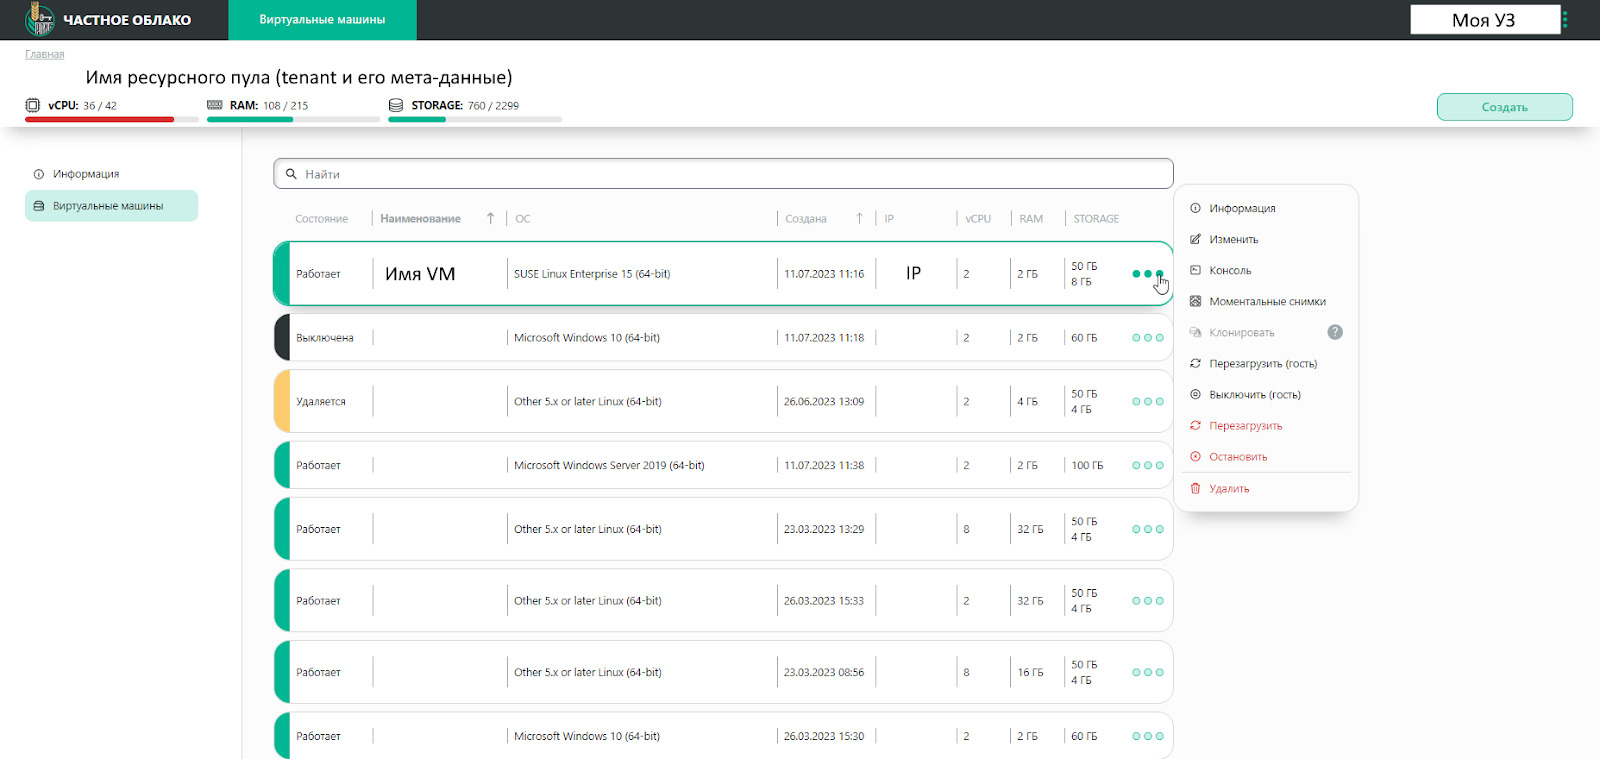Click the Частное Облако logo emblem
The height and width of the screenshot is (759, 1600).
pos(39,19)
